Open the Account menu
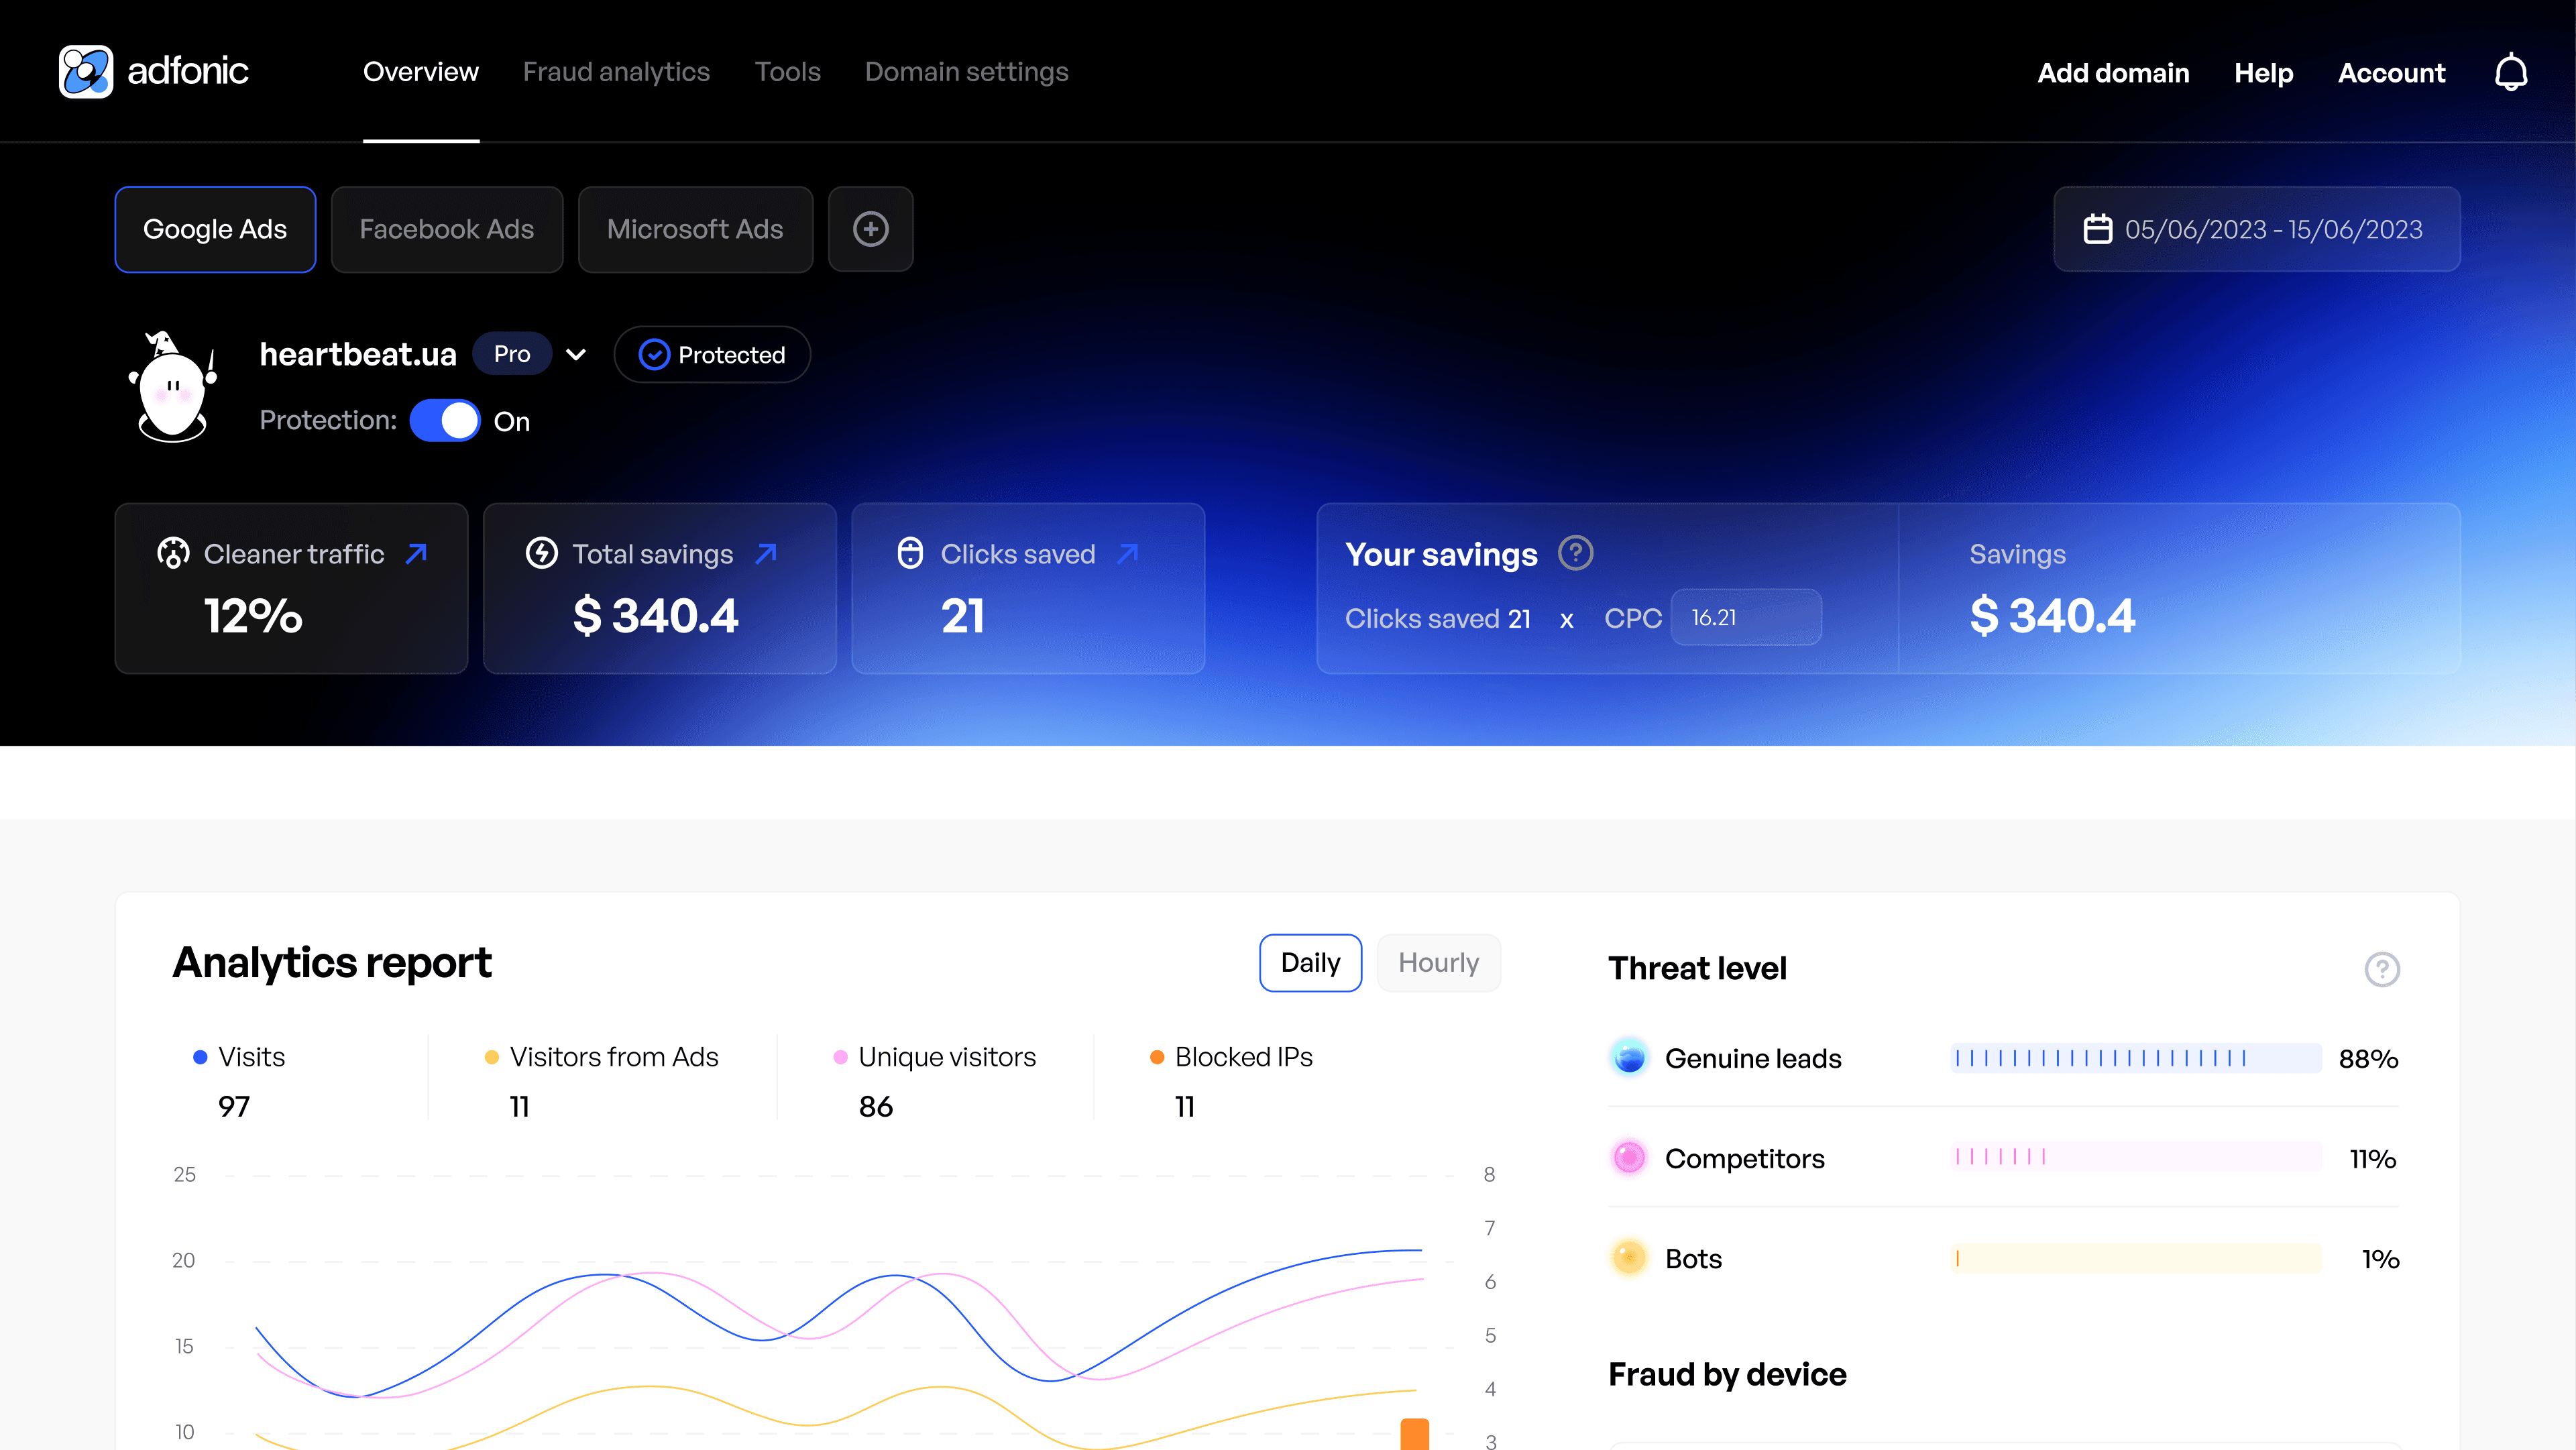2576x1450 pixels. [x=2391, y=73]
